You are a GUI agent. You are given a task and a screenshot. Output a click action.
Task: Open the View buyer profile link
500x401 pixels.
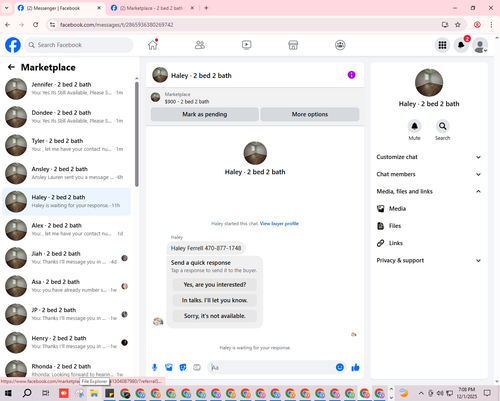pyautogui.click(x=279, y=224)
